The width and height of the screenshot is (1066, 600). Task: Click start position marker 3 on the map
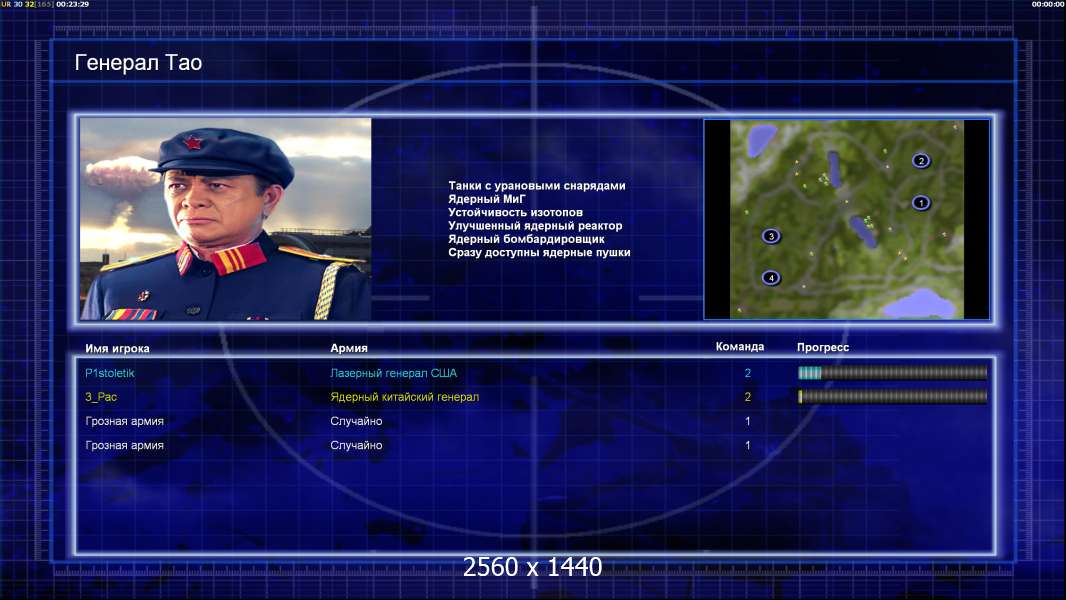[770, 236]
